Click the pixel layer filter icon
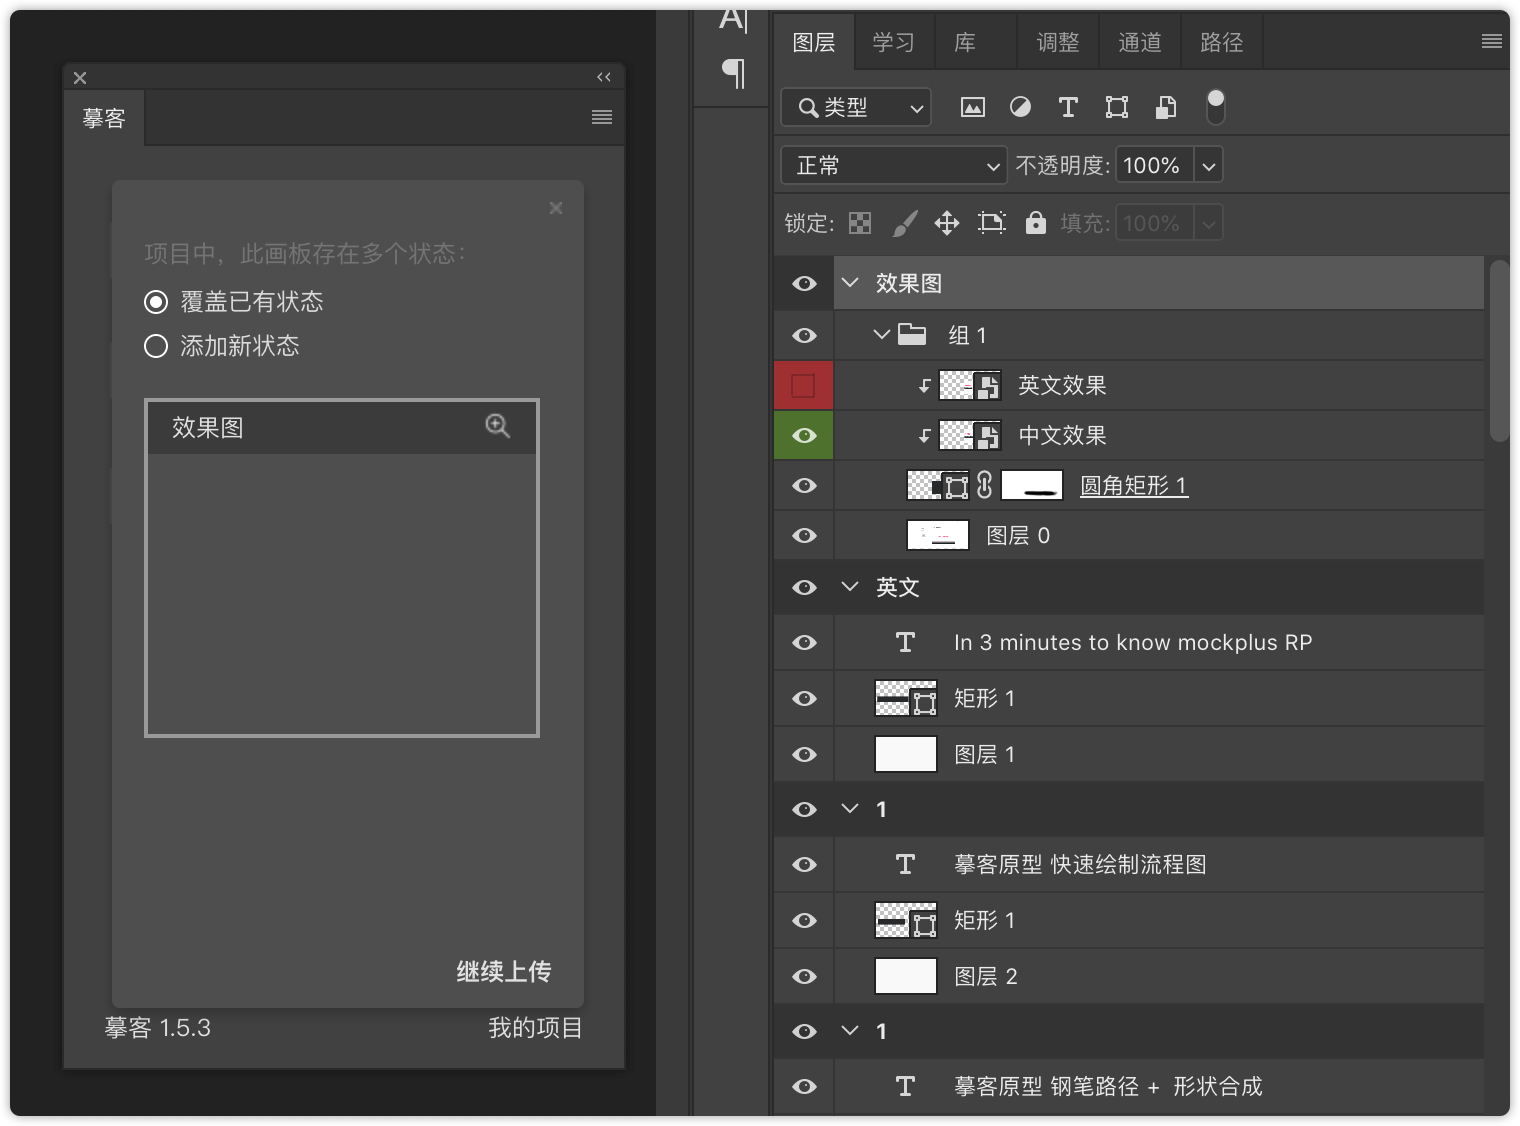1520x1126 pixels. [x=972, y=107]
